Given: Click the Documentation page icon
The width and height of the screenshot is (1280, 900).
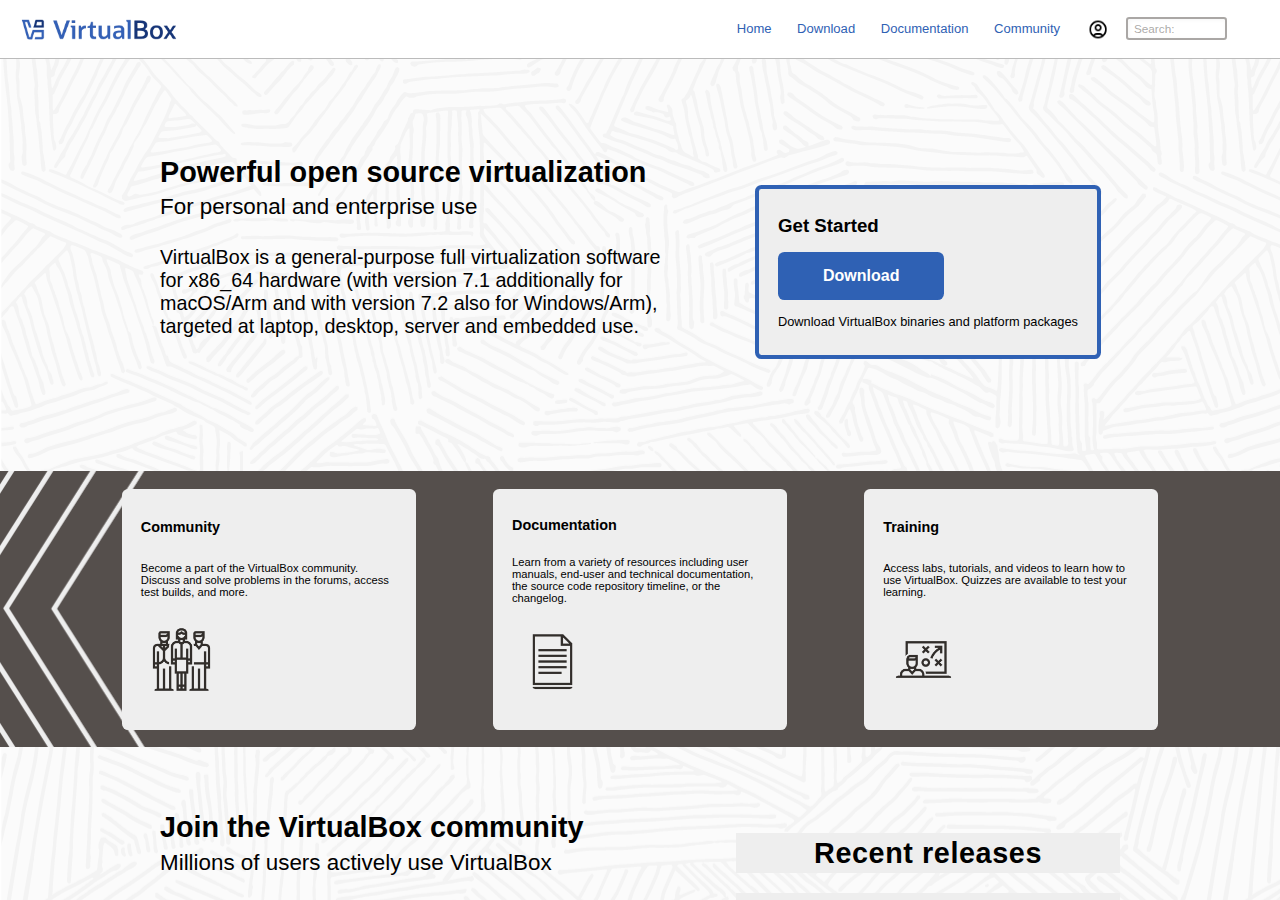Looking at the screenshot, I should tap(552, 661).
